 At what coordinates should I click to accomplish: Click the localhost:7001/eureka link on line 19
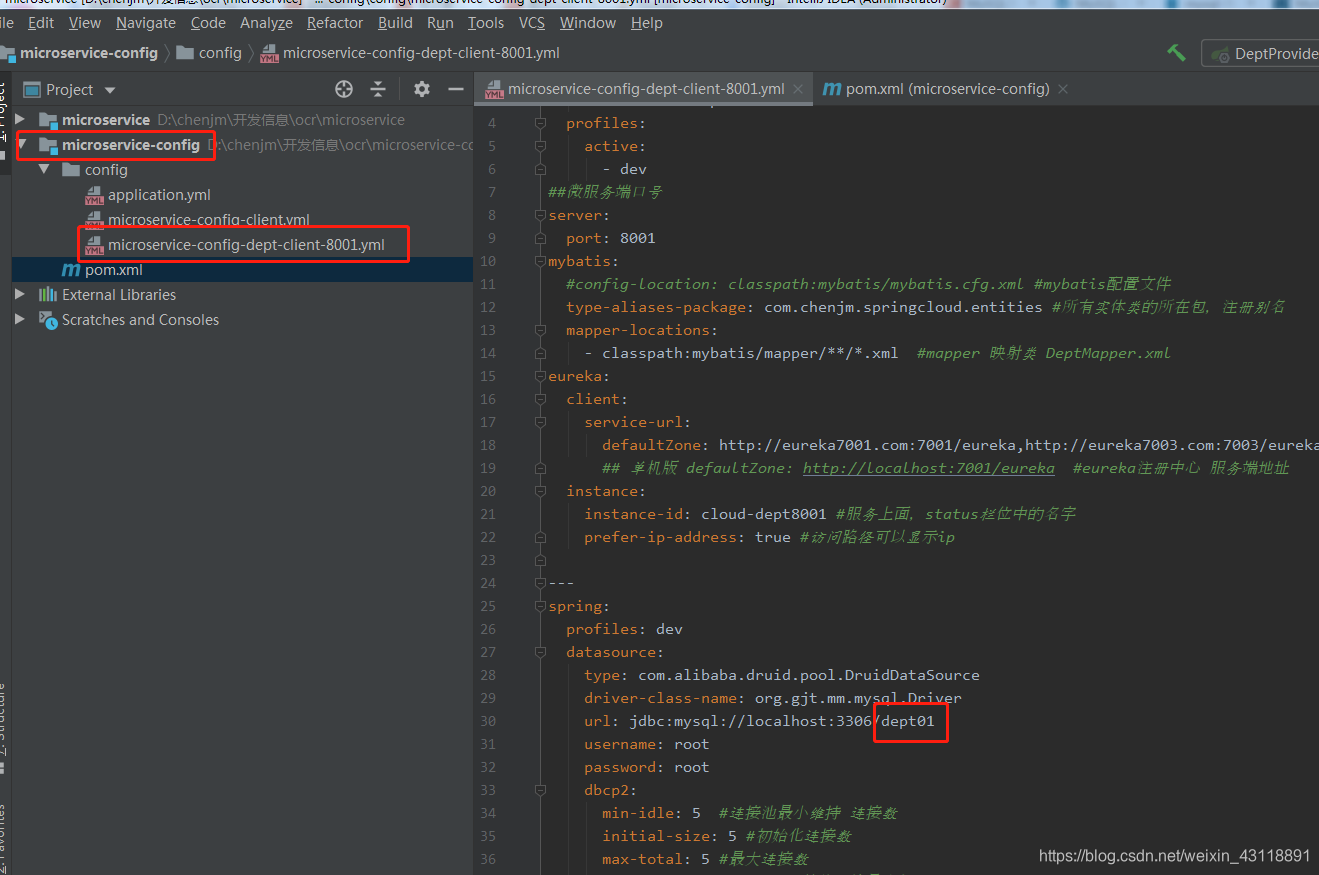(x=928, y=468)
